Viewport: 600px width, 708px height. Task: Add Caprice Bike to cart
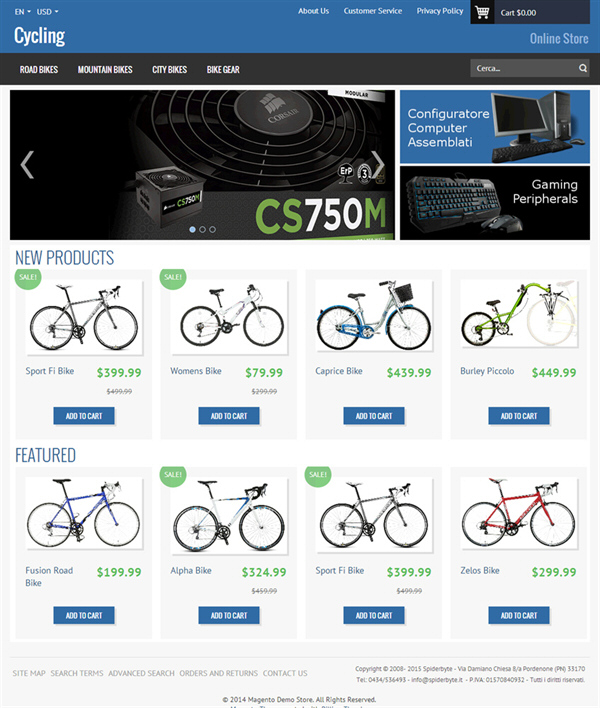374,416
